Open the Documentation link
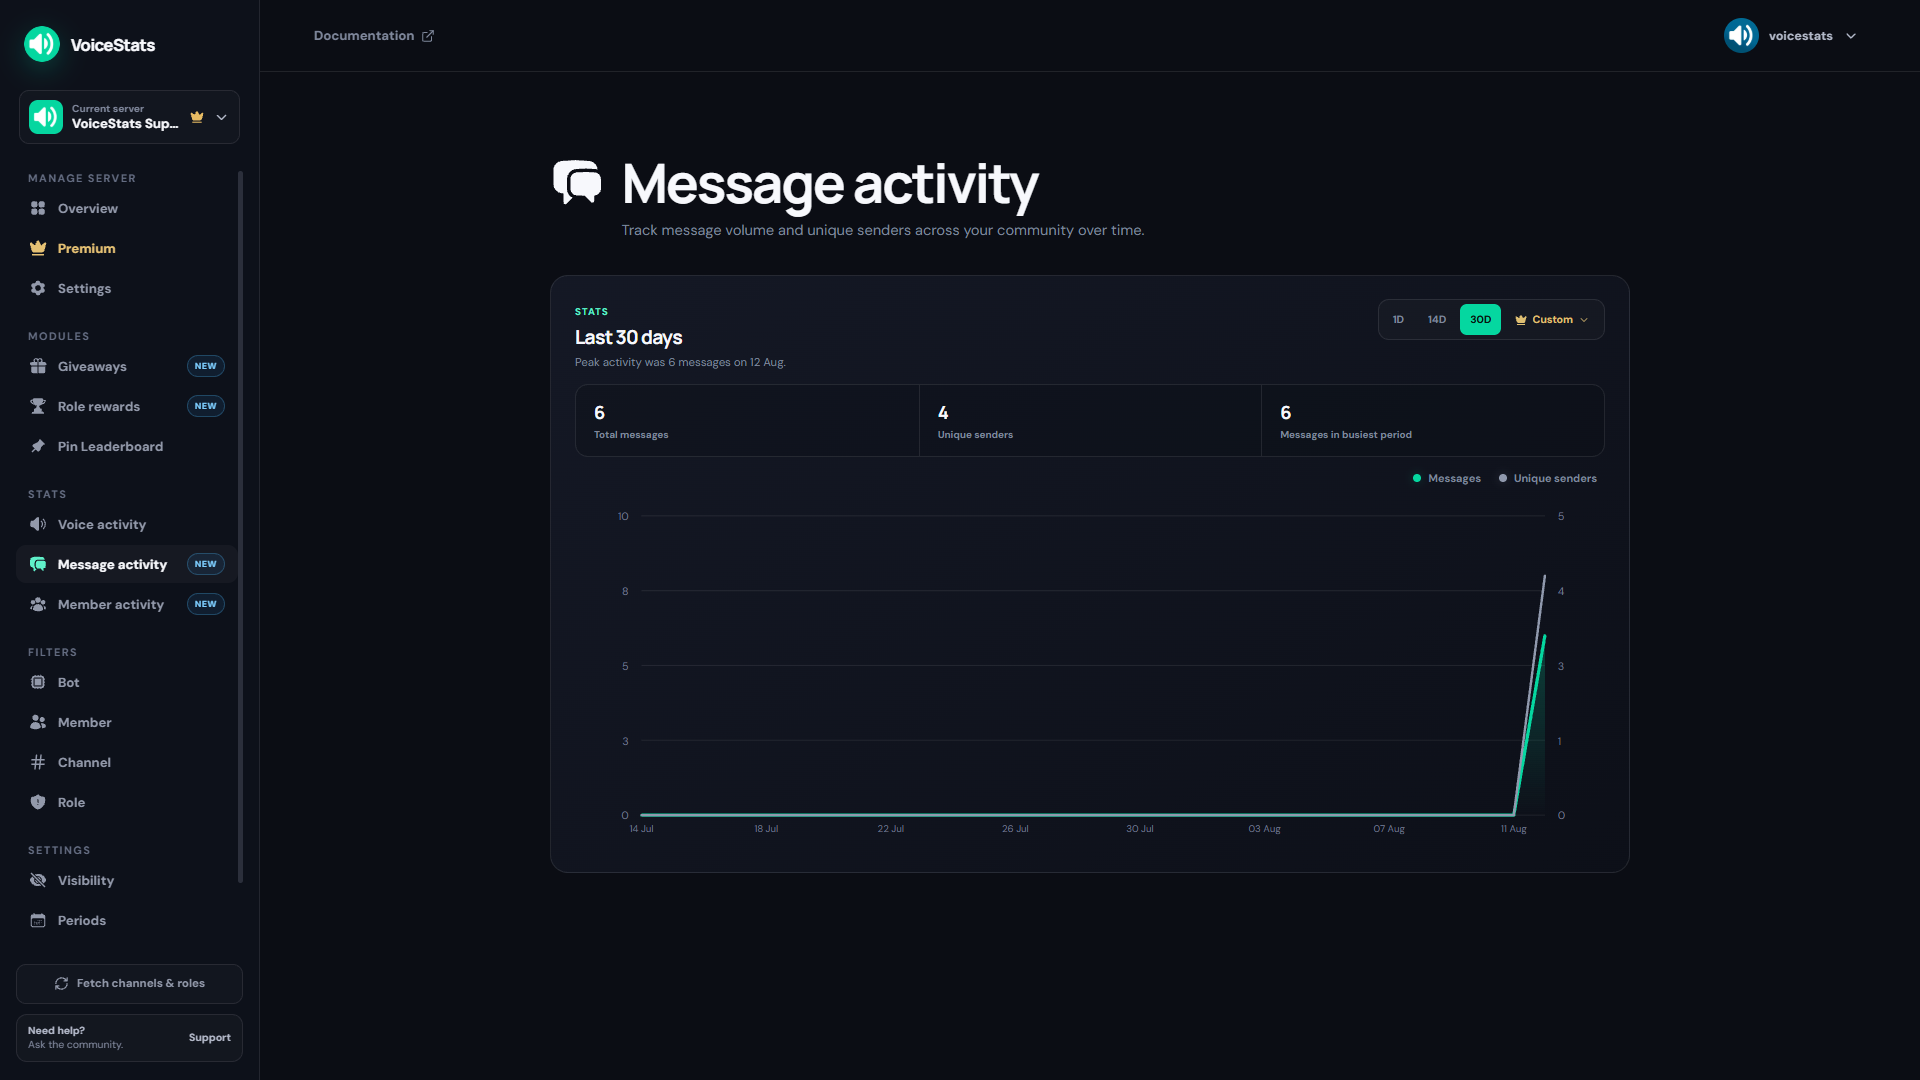This screenshot has height=1080, width=1920. [374, 36]
